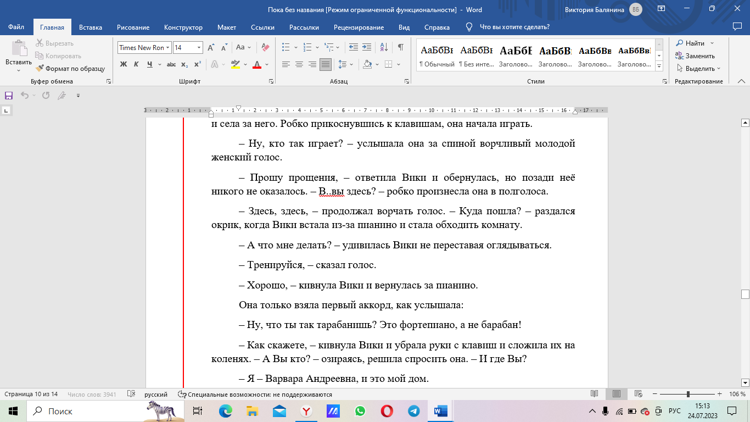Enable justified paragraph alignment
Screen dimensions: 750x422
click(x=326, y=65)
